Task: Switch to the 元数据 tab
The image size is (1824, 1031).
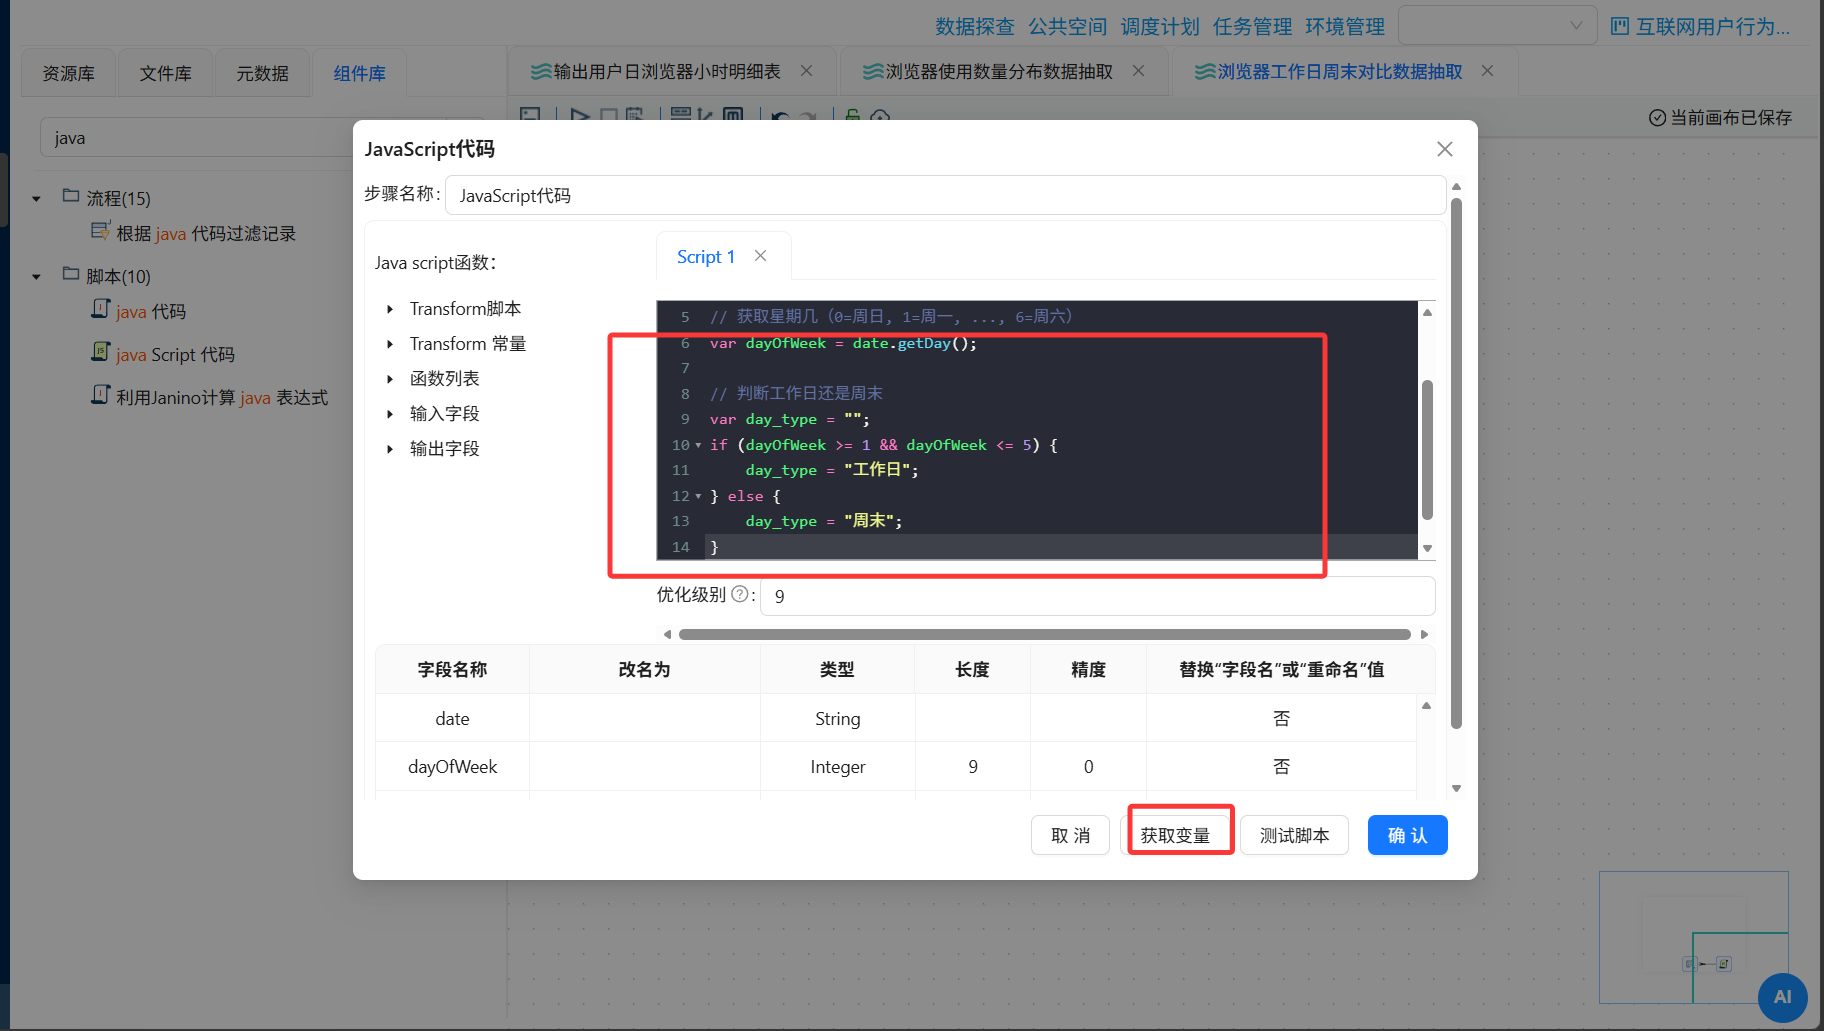Action: (x=262, y=73)
